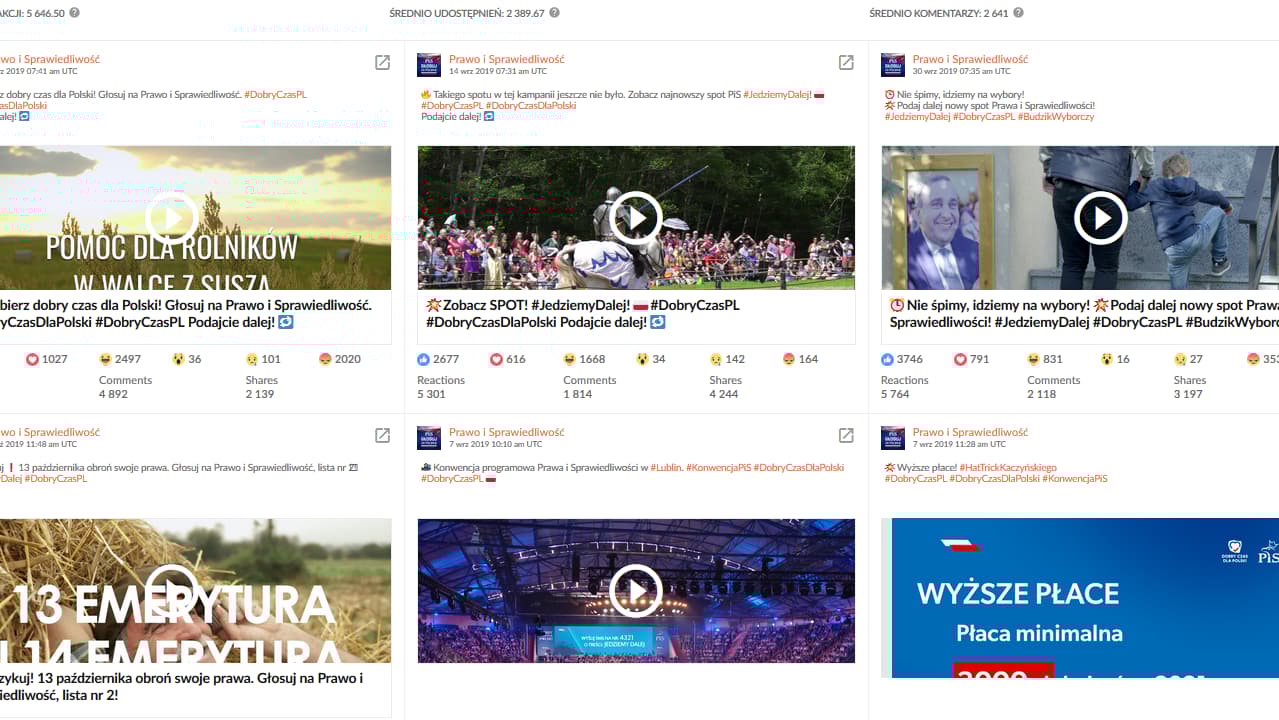
Task: Play the Lublin convention hall video
Action: click(636, 591)
